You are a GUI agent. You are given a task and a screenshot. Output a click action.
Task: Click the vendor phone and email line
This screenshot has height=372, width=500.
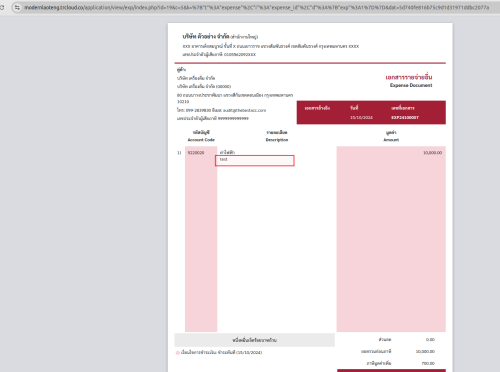(x=221, y=110)
